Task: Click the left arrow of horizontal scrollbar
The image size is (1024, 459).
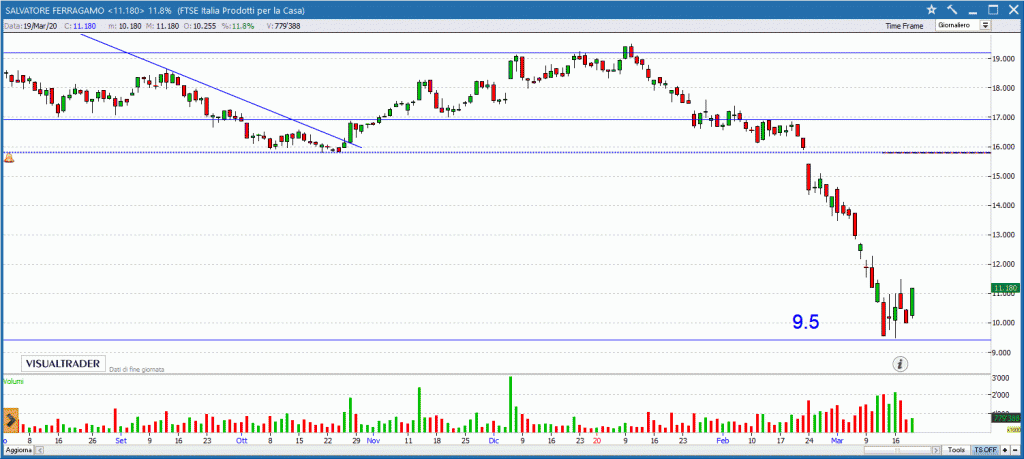Action: (37, 451)
